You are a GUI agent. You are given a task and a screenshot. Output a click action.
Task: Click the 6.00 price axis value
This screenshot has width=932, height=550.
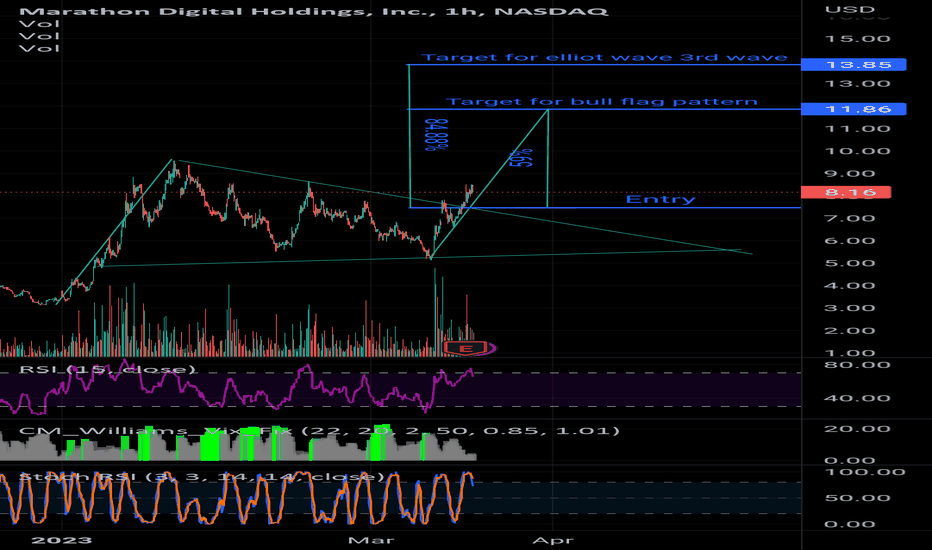click(850, 241)
